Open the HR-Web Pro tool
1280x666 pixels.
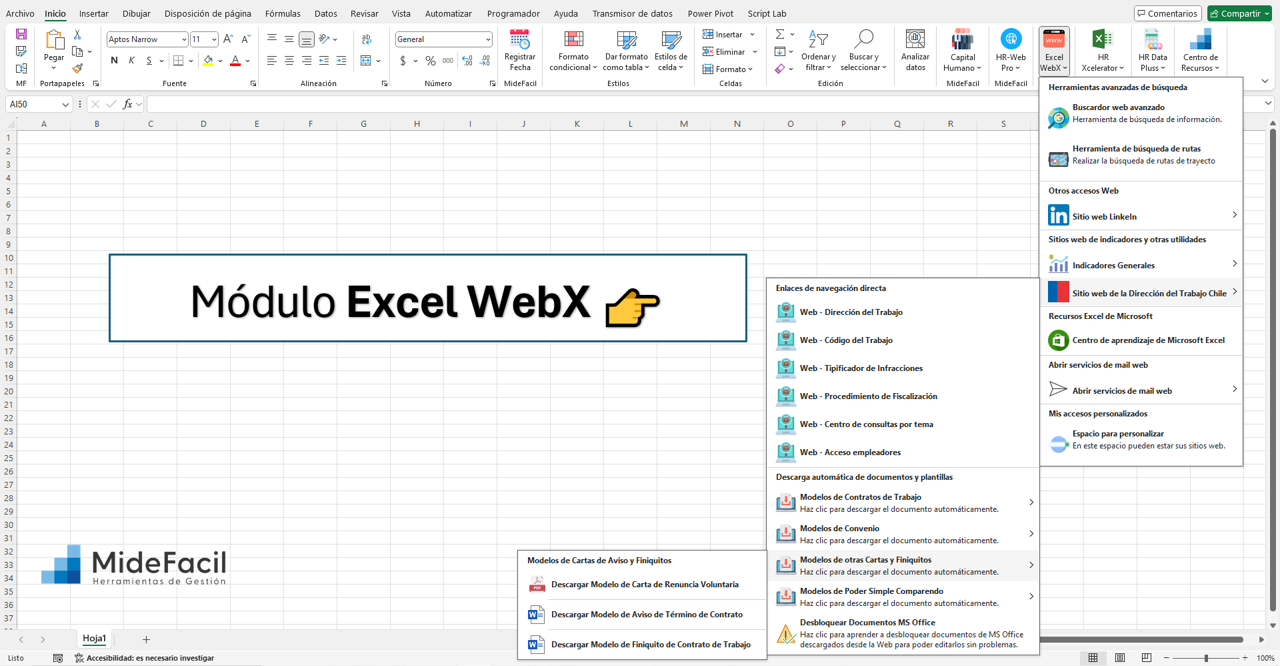coord(1010,50)
